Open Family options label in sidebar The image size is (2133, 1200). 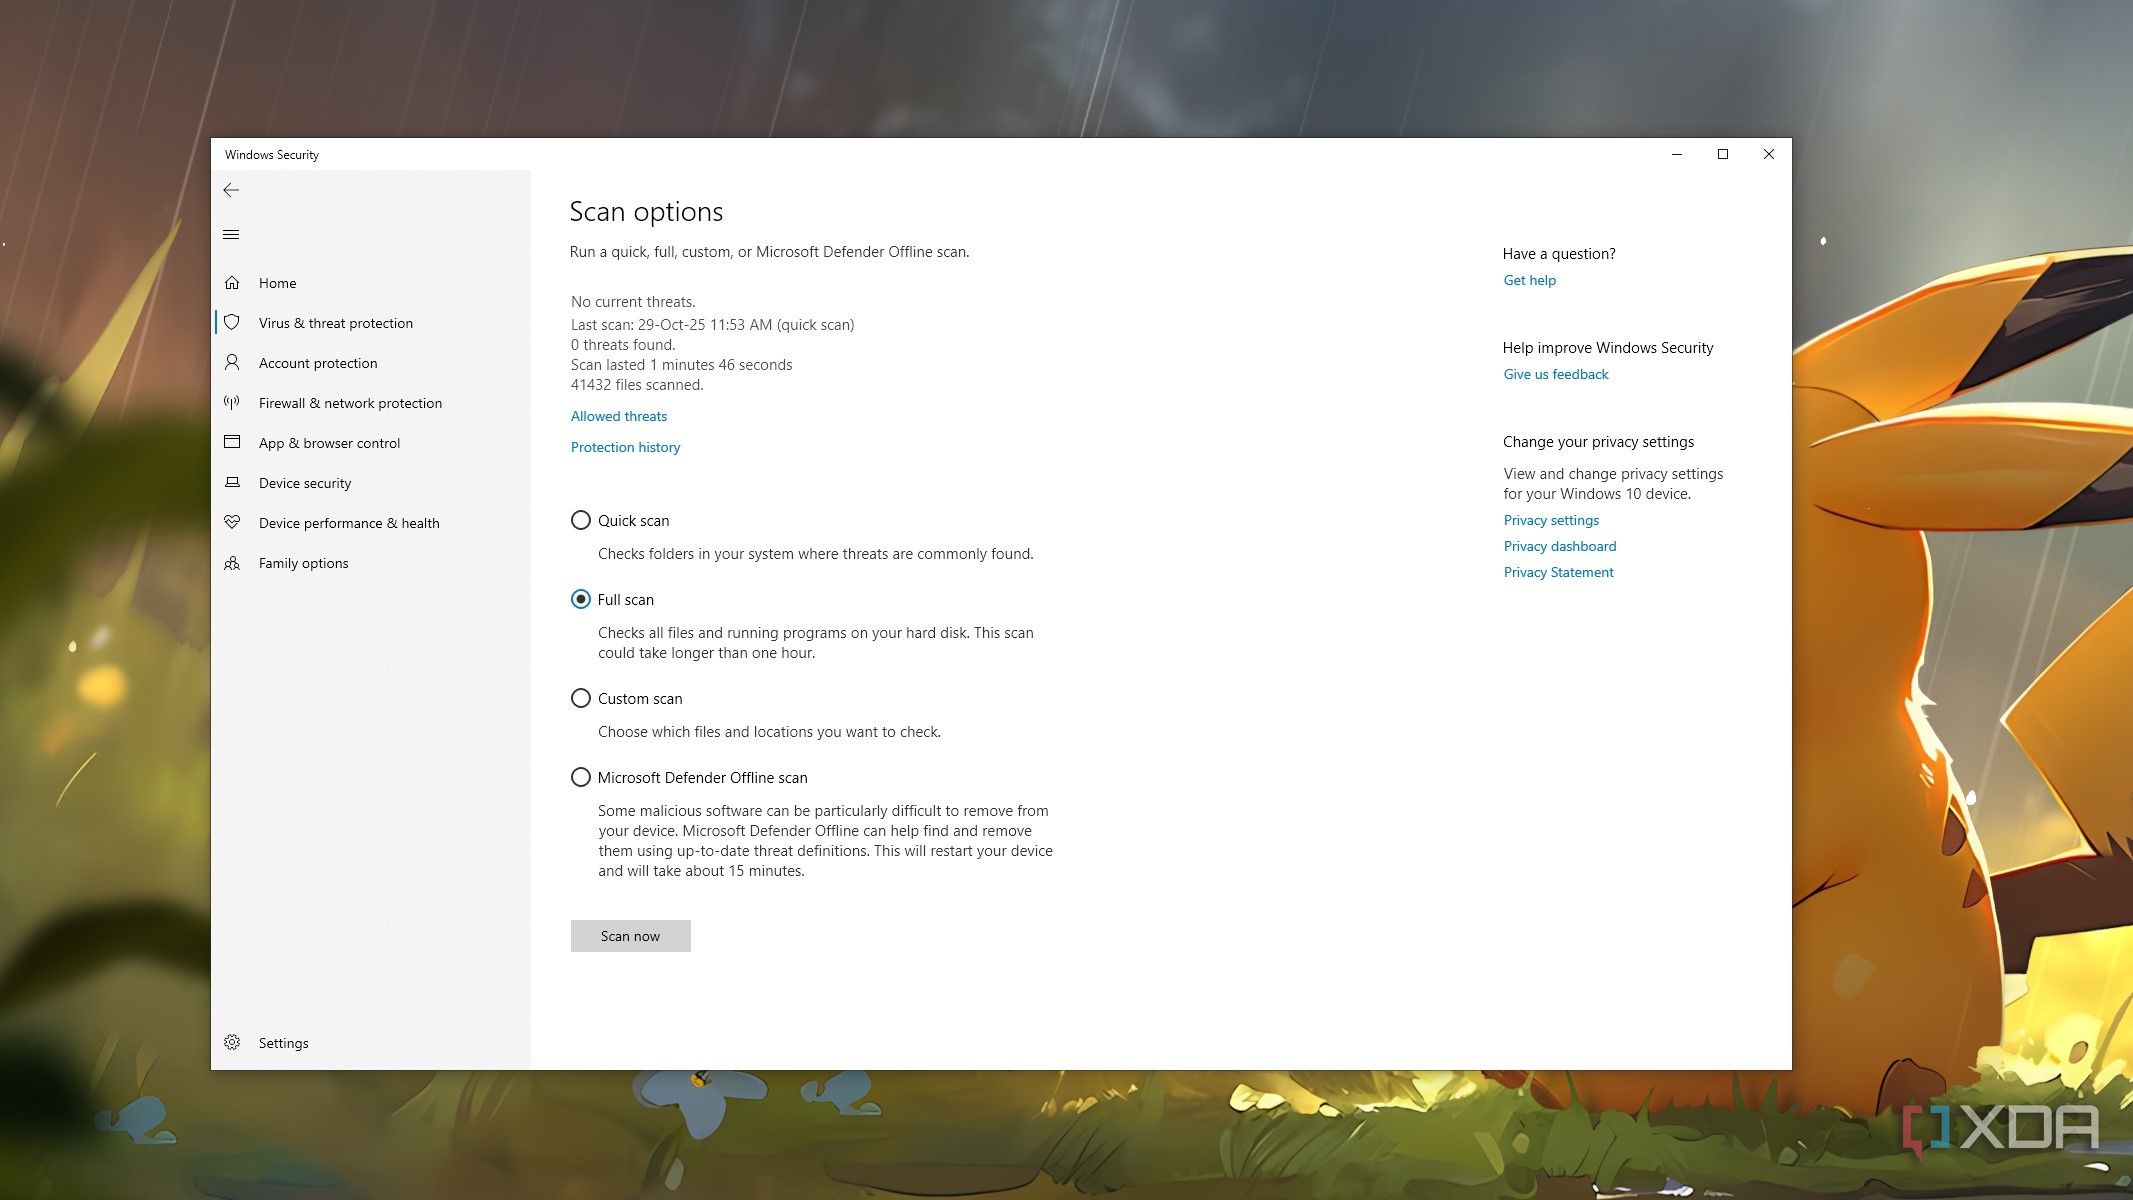pyautogui.click(x=303, y=563)
